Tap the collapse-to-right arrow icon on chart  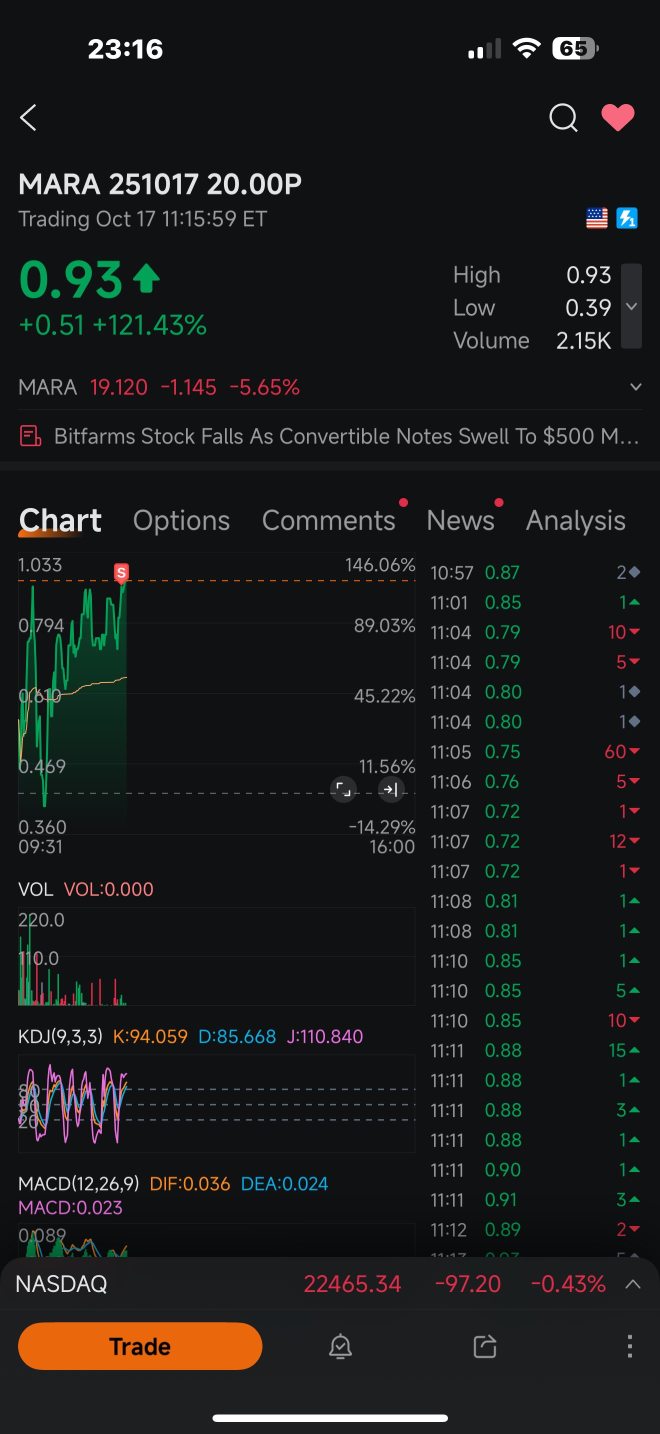pyautogui.click(x=390, y=790)
